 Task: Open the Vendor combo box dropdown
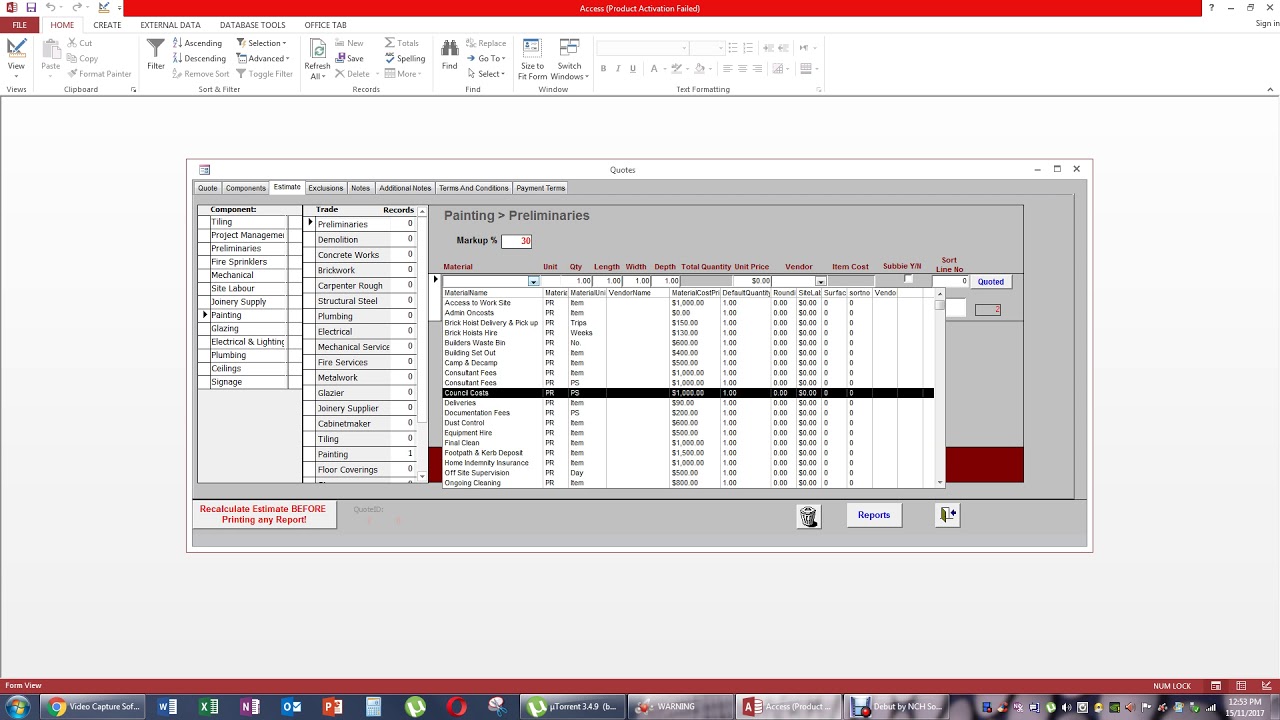coord(820,282)
